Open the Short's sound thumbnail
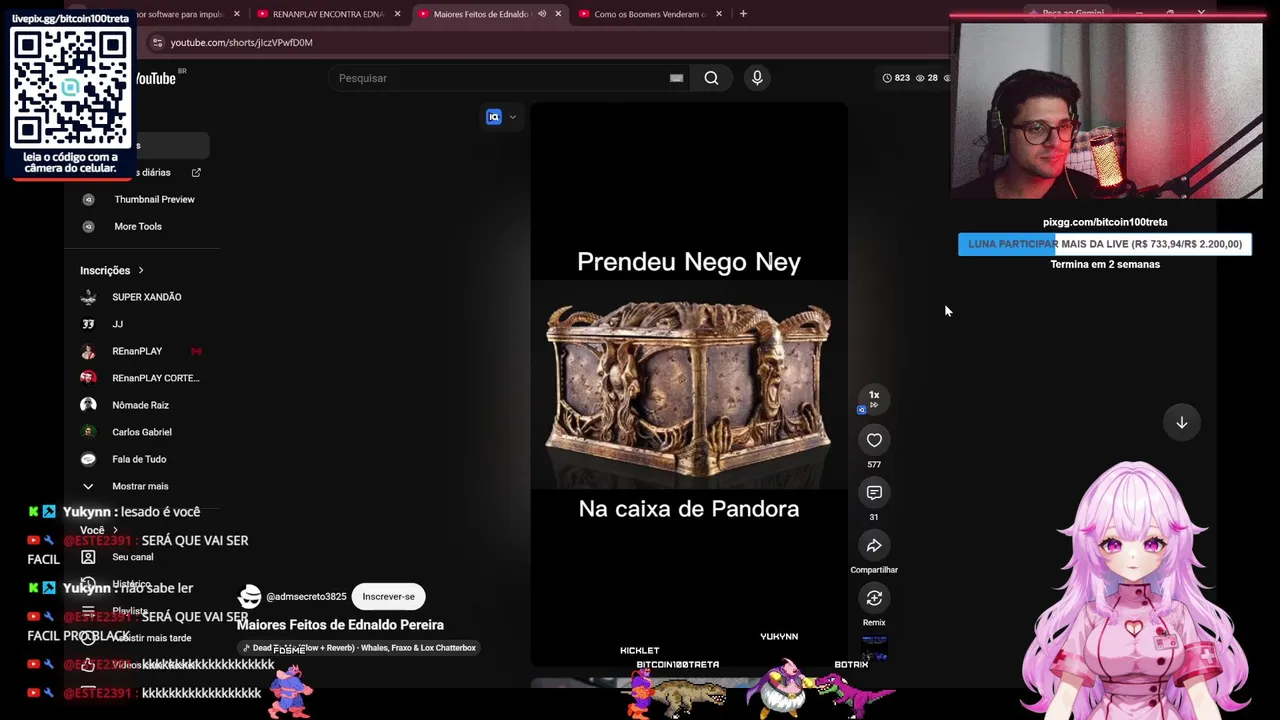The height and width of the screenshot is (720, 1280). 874,648
